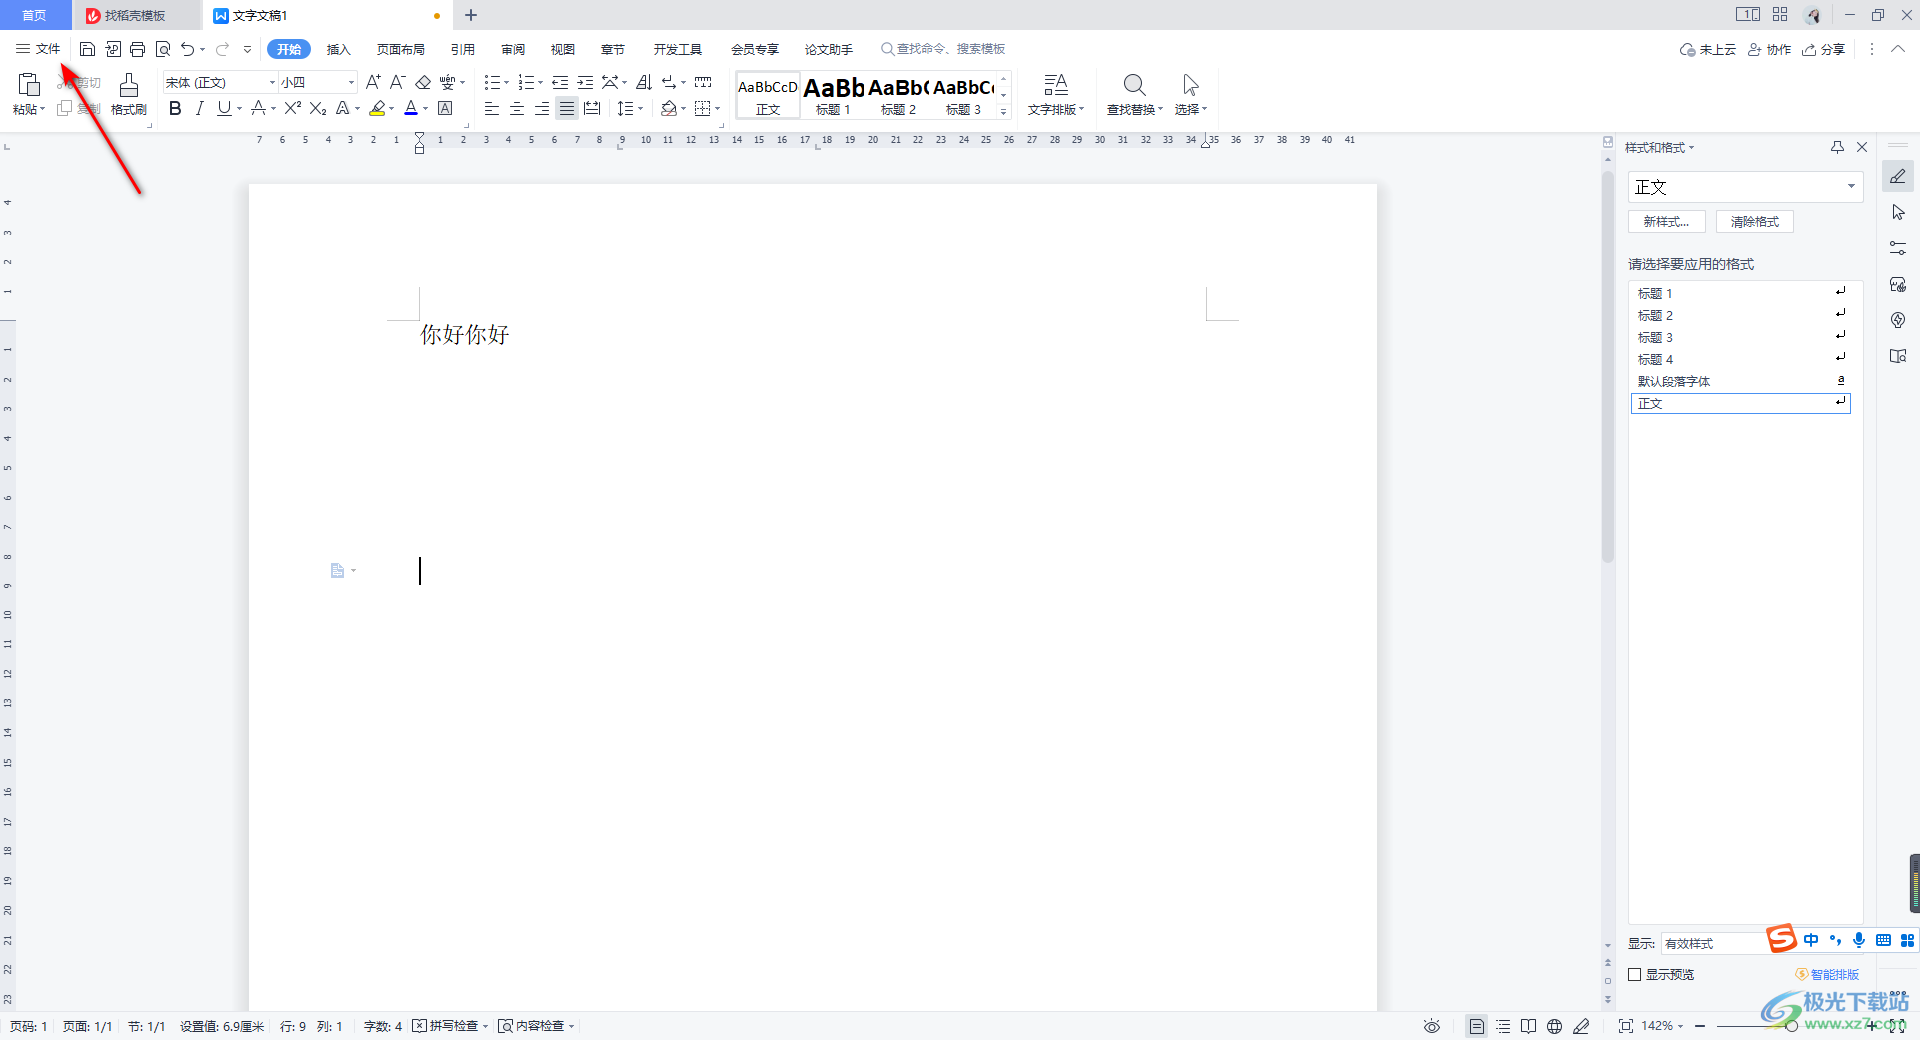Center align text
1920x1040 pixels.
tap(517, 108)
